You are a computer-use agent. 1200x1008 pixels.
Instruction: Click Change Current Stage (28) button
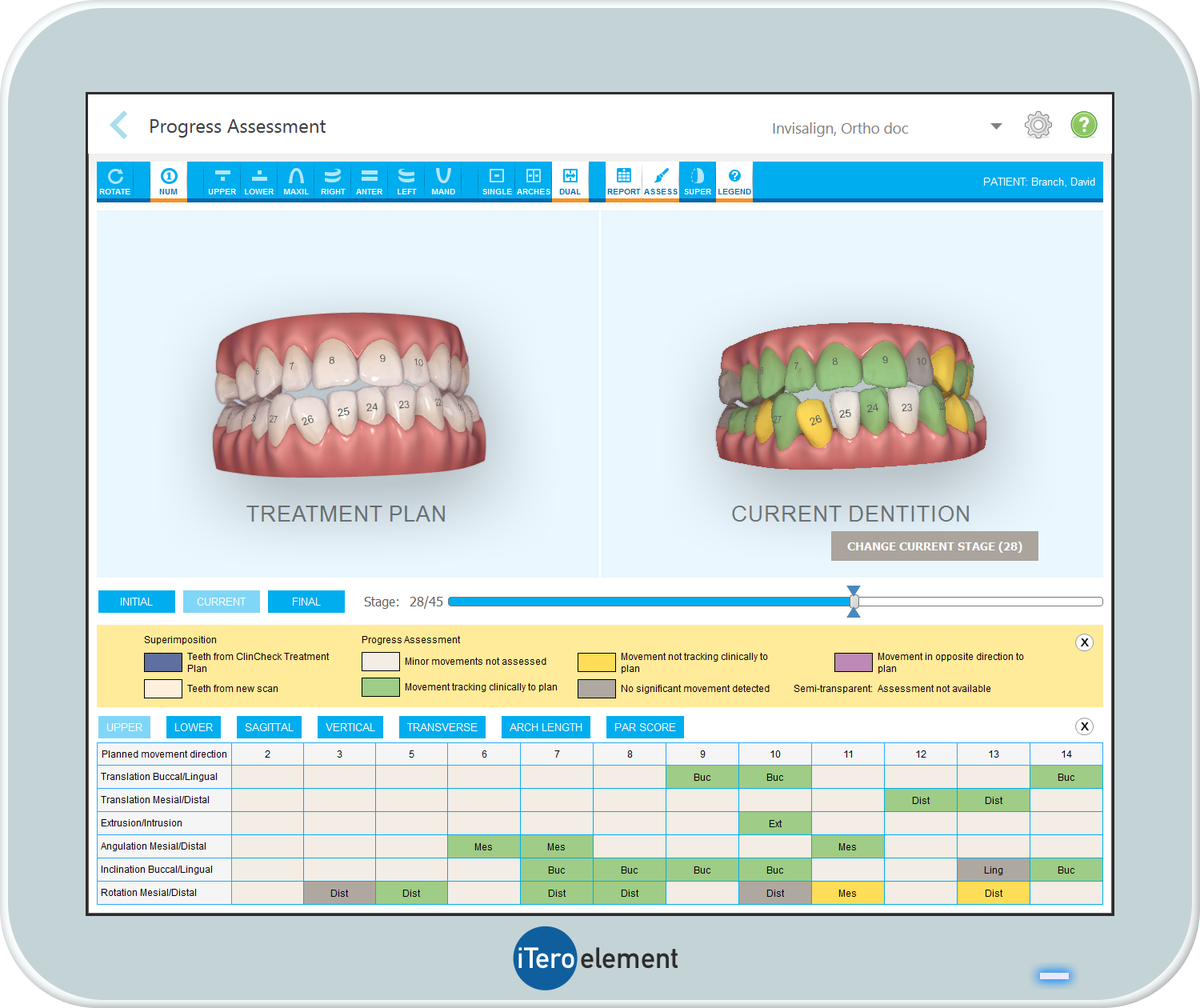934,546
